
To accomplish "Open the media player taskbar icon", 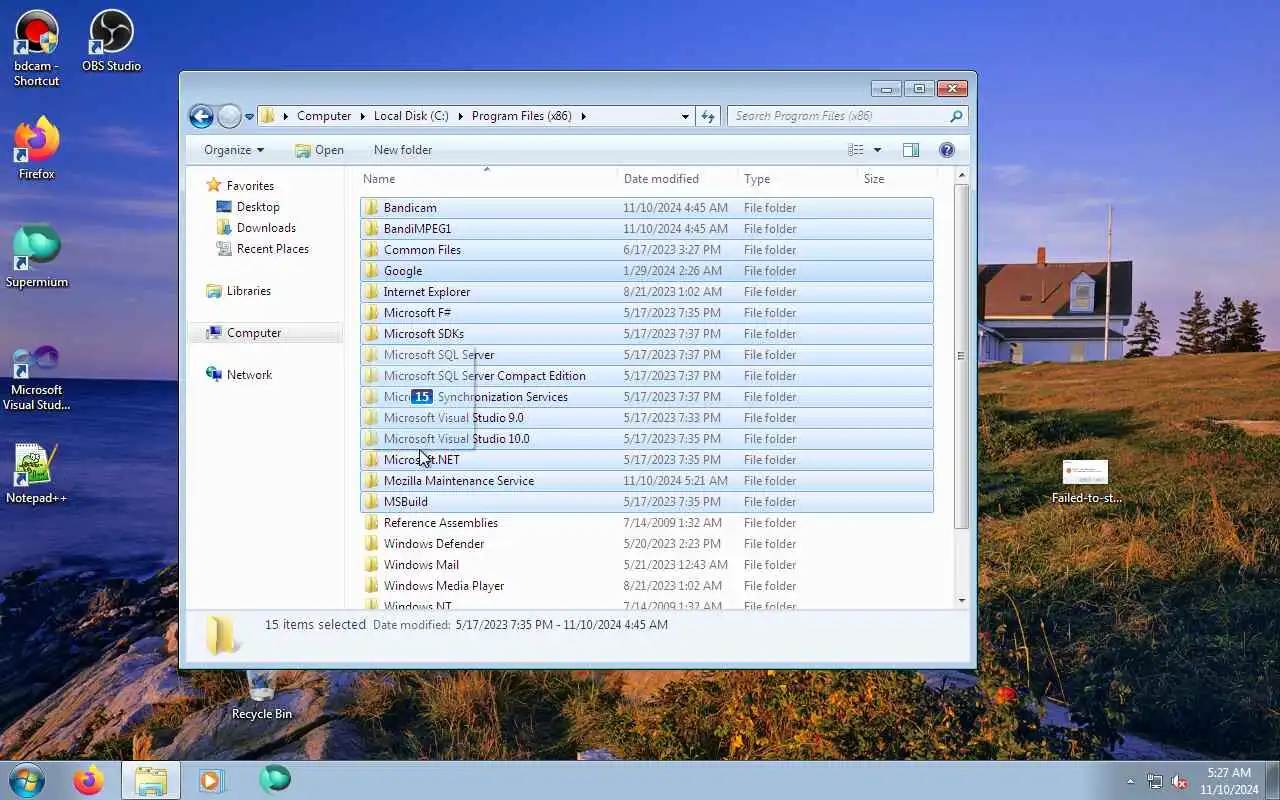I will click(x=211, y=780).
